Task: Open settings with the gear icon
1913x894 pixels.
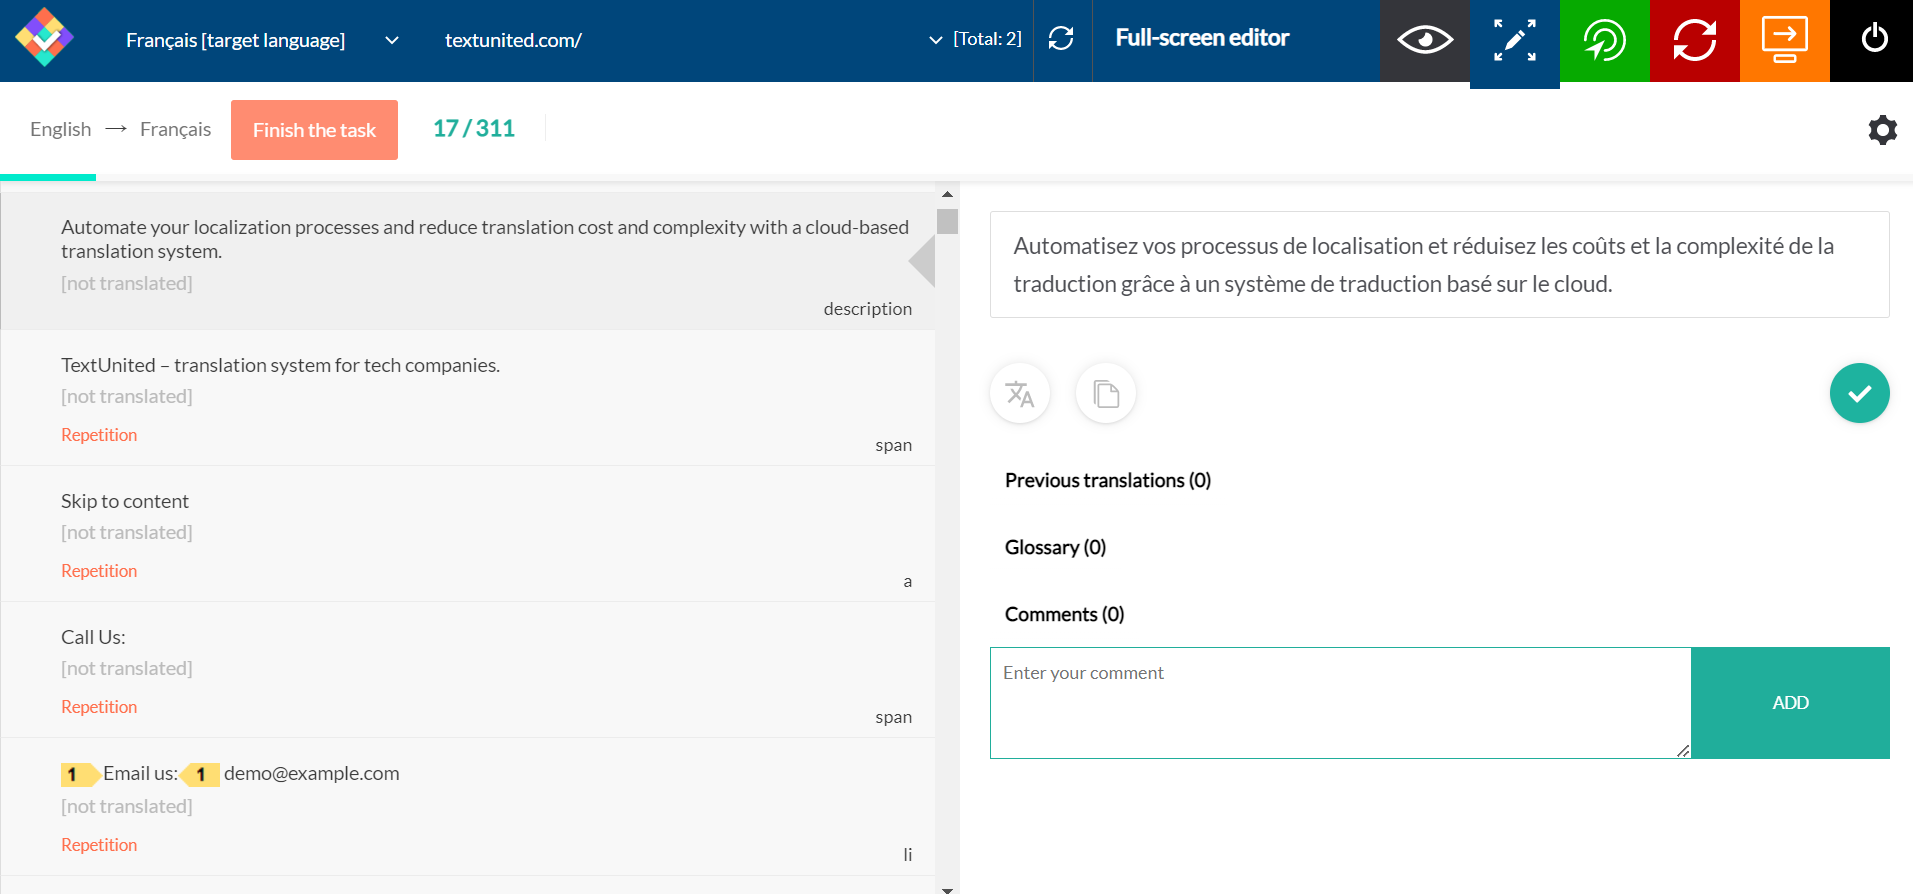Action: (x=1882, y=130)
